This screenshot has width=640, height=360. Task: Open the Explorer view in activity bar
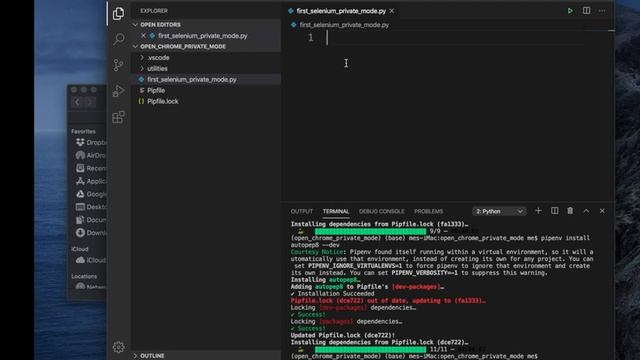[118, 13]
